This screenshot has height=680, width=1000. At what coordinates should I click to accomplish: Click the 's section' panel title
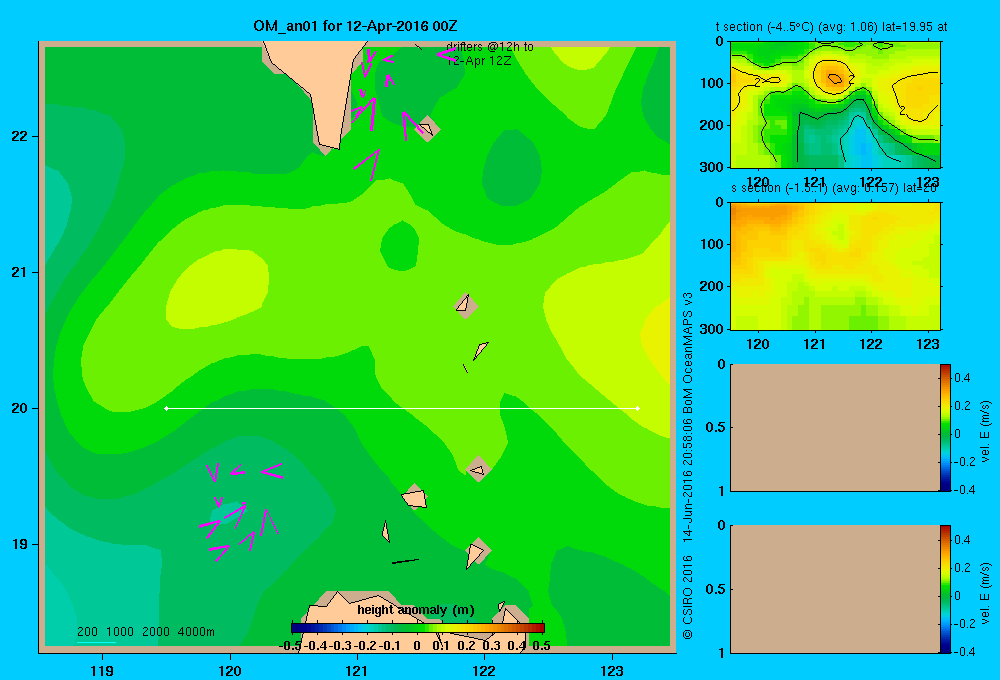point(834,188)
